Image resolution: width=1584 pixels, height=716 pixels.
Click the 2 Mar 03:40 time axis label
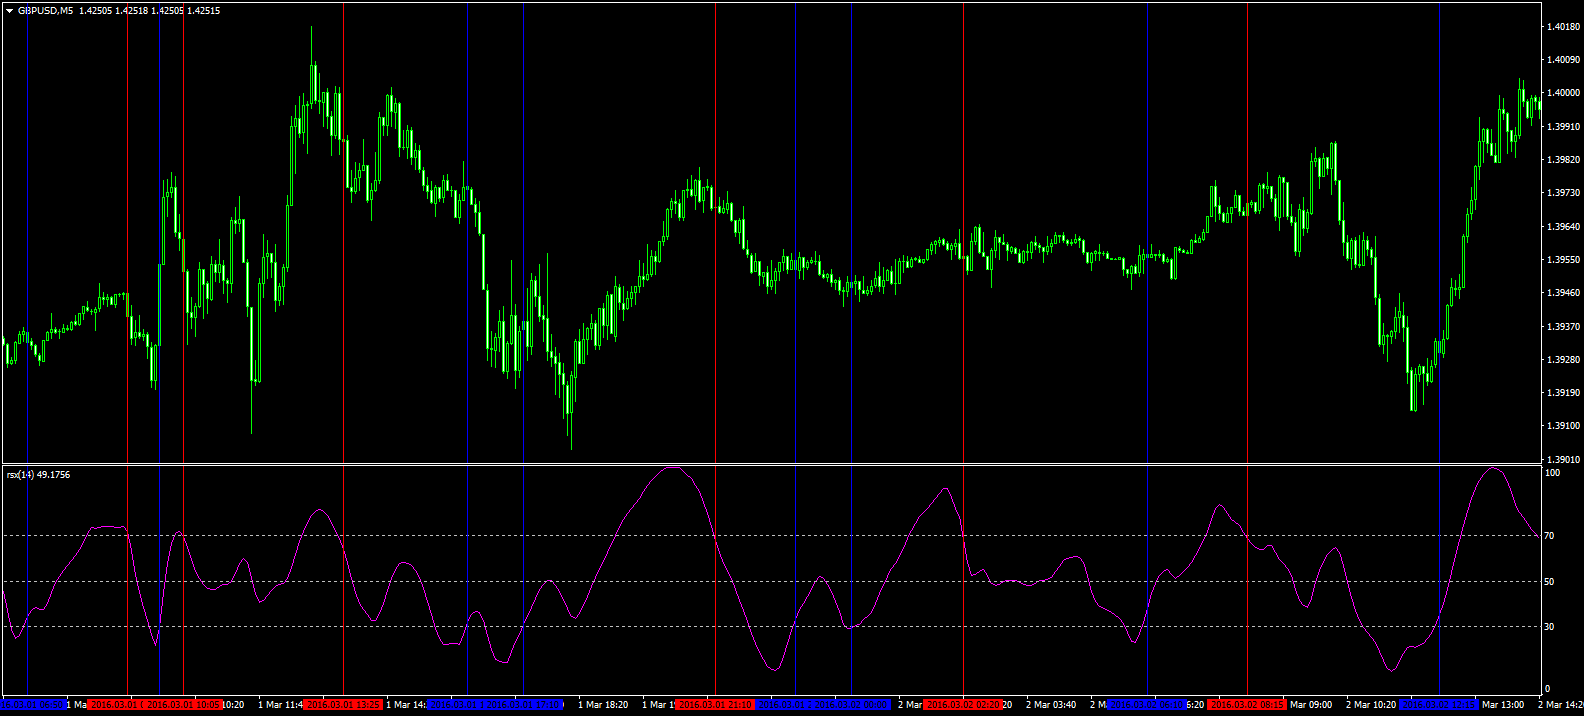click(x=1051, y=705)
